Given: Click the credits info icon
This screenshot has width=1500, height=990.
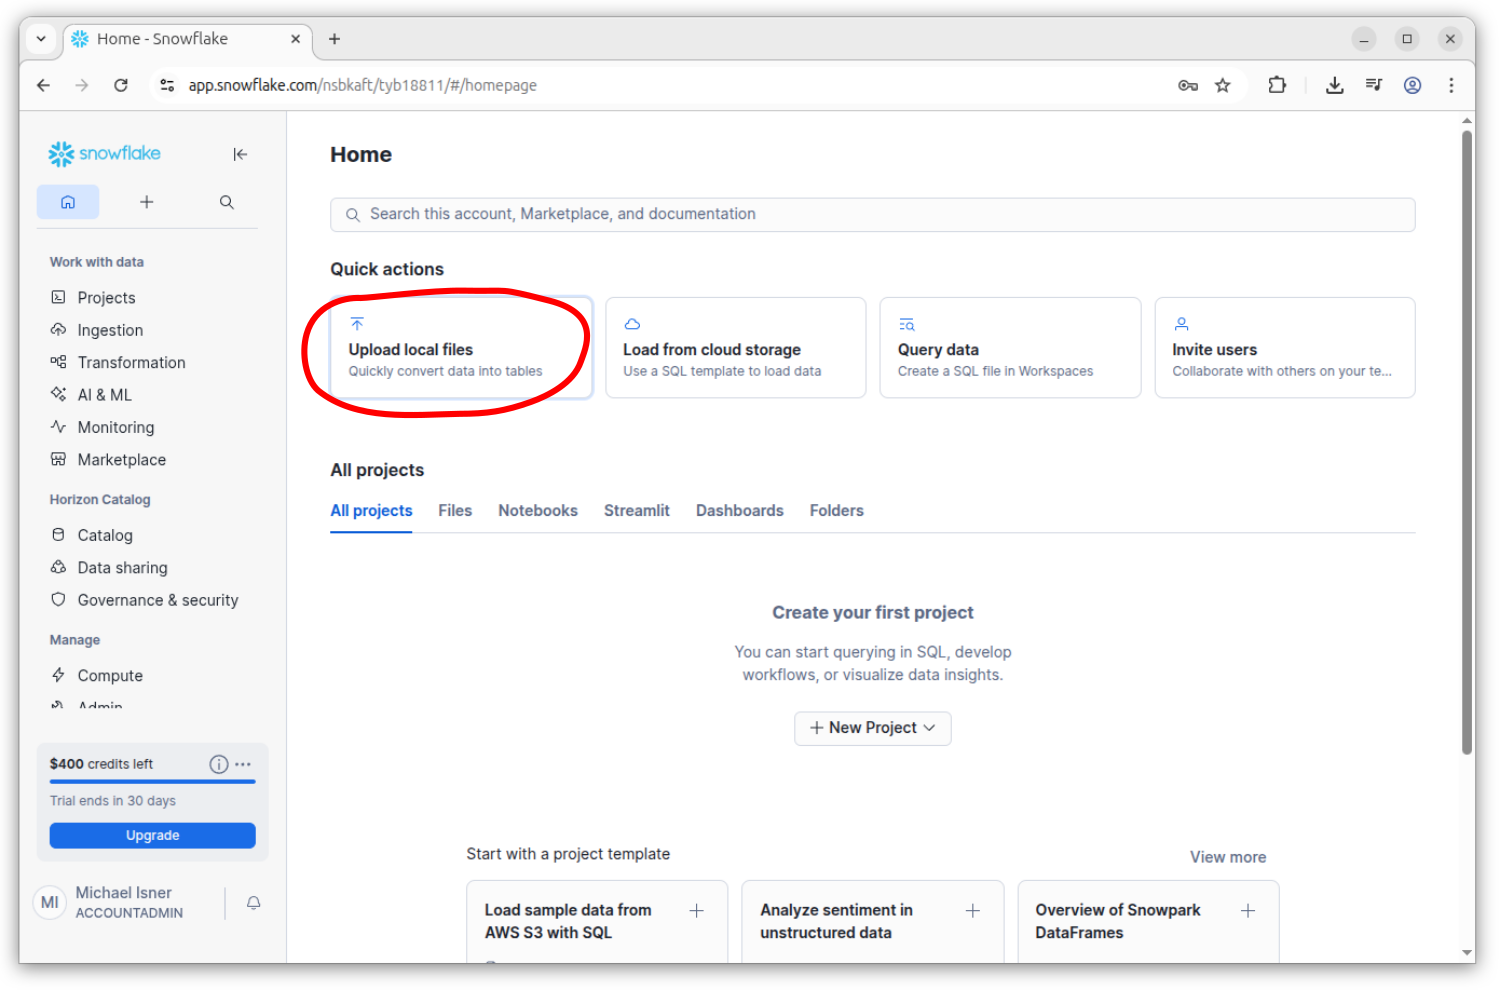Looking at the screenshot, I should [218, 764].
